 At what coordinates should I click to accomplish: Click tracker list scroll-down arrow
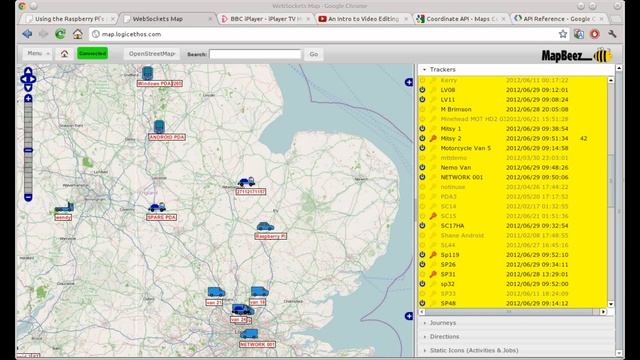coord(611,304)
